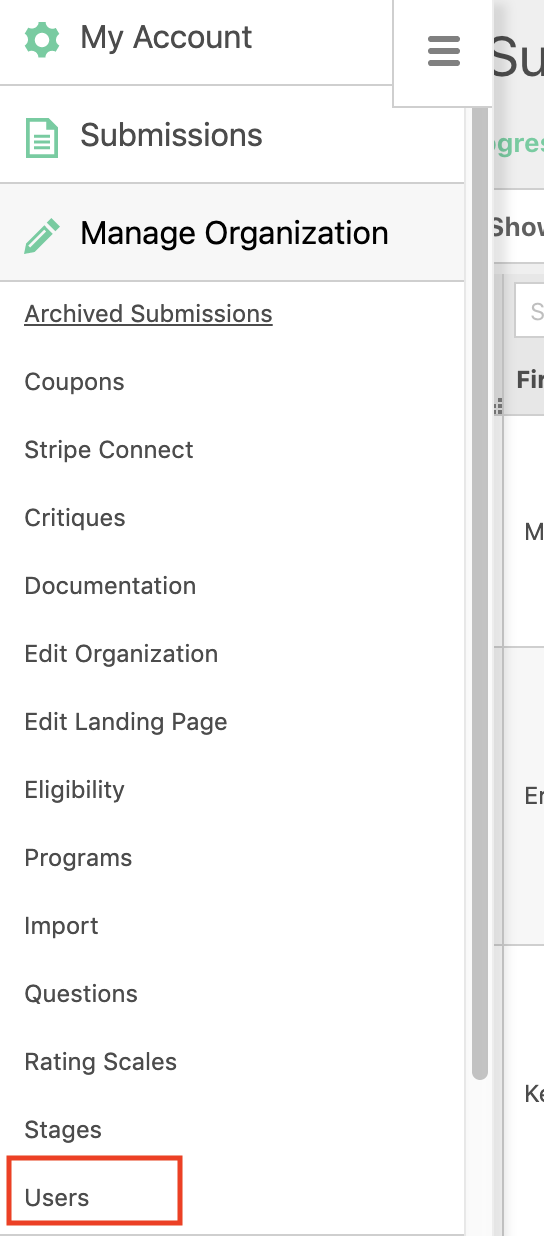The image size is (544, 1236).
Task: Select Users in the sidebar
Action: coord(57,1198)
